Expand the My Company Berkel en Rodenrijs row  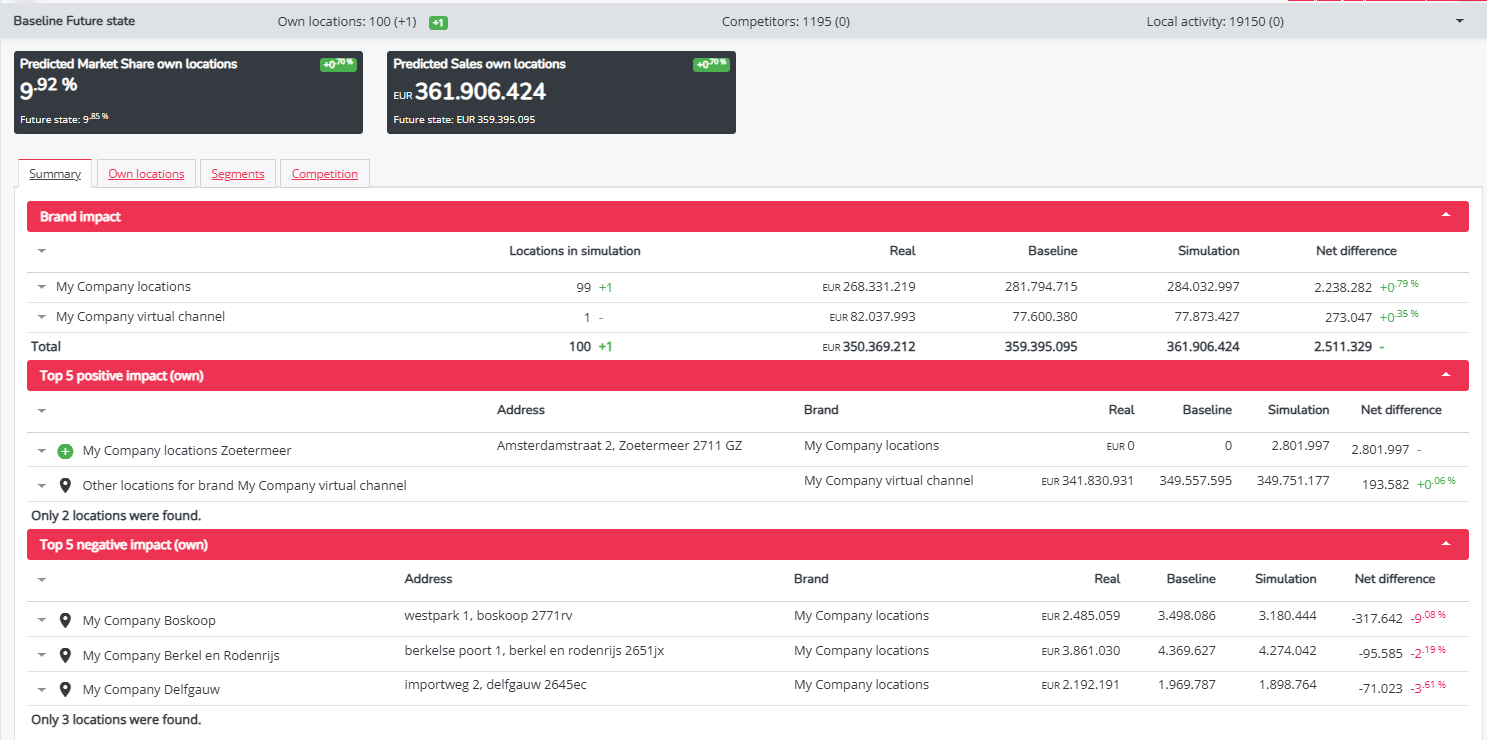(42, 655)
